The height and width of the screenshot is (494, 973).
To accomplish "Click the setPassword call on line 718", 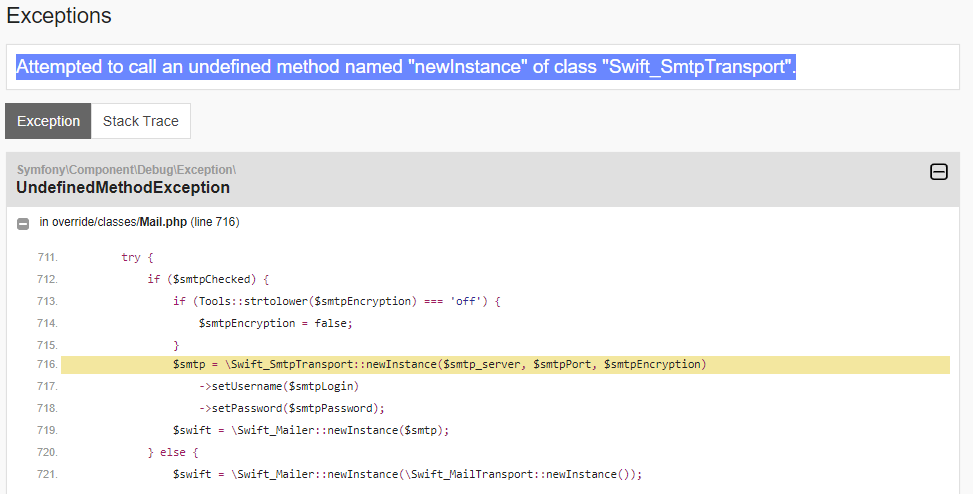I will (x=292, y=408).
